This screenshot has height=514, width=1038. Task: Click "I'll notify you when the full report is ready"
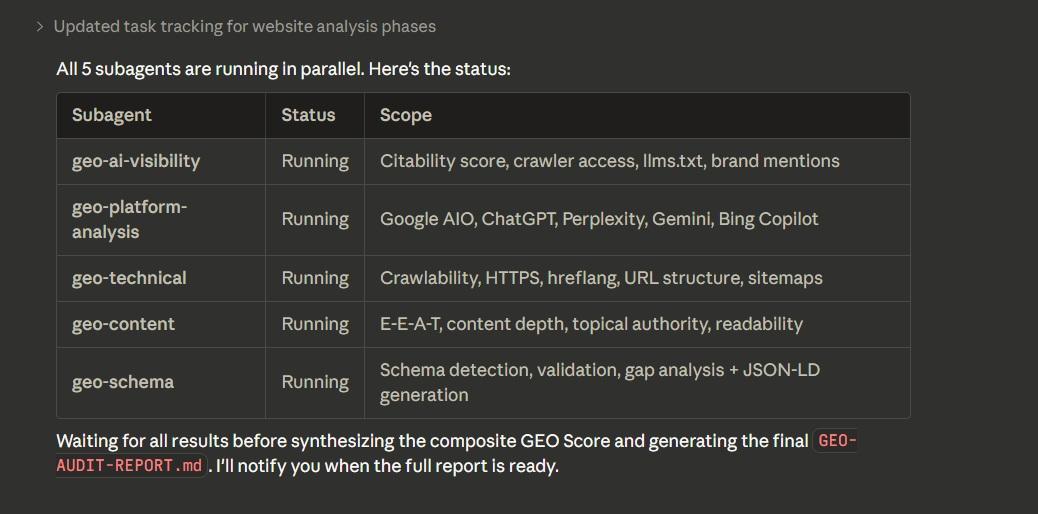point(387,466)
